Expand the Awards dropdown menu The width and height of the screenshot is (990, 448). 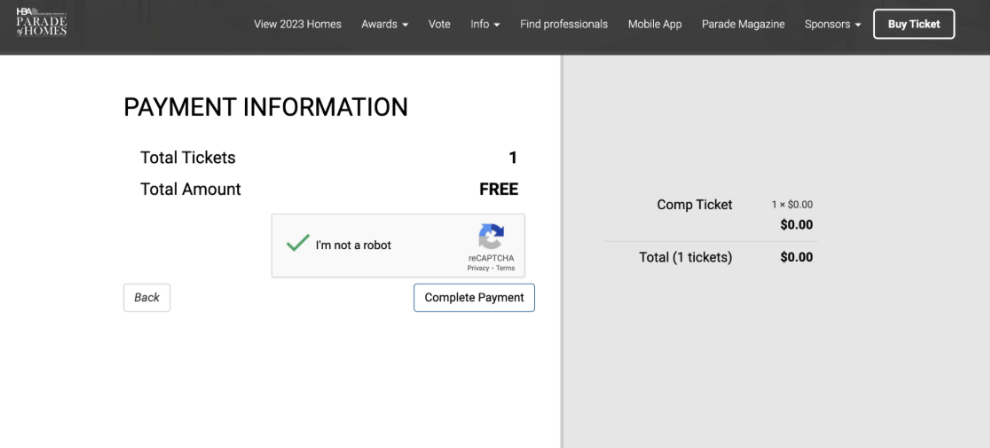[384, 24]
